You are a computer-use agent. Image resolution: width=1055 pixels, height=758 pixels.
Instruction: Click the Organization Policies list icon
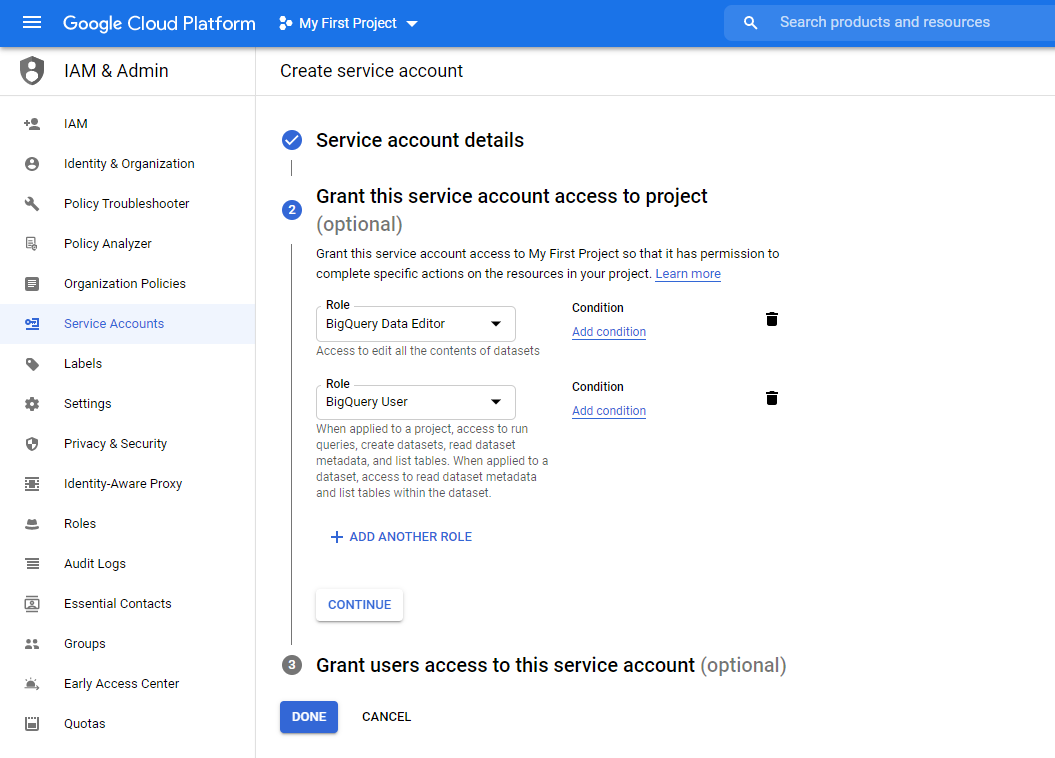pos(32,284)
